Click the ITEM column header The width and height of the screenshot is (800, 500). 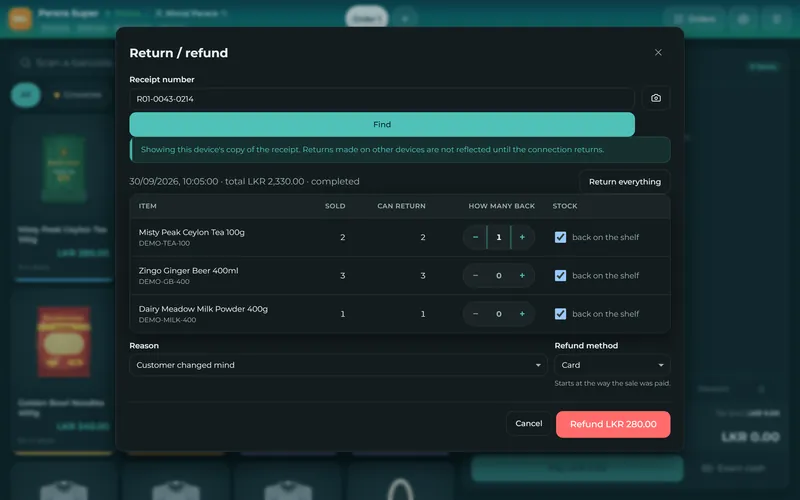coord(147,206)
